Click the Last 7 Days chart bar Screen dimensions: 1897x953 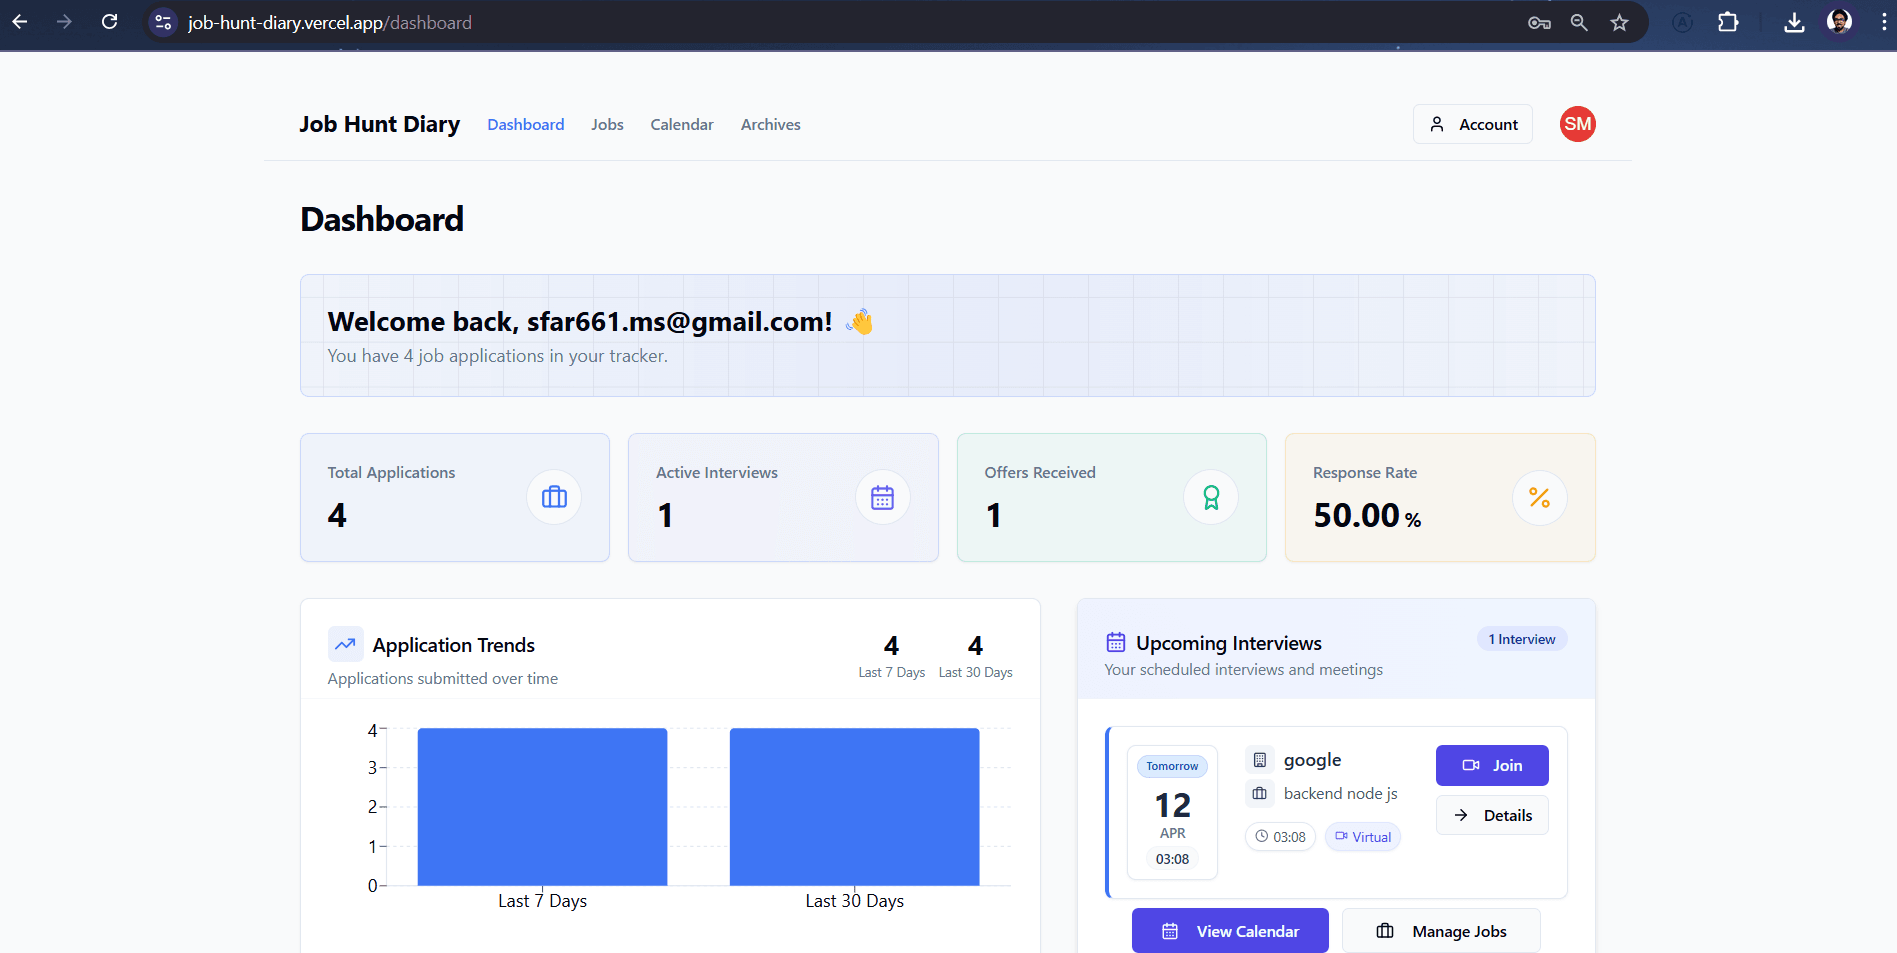(542, 806)
